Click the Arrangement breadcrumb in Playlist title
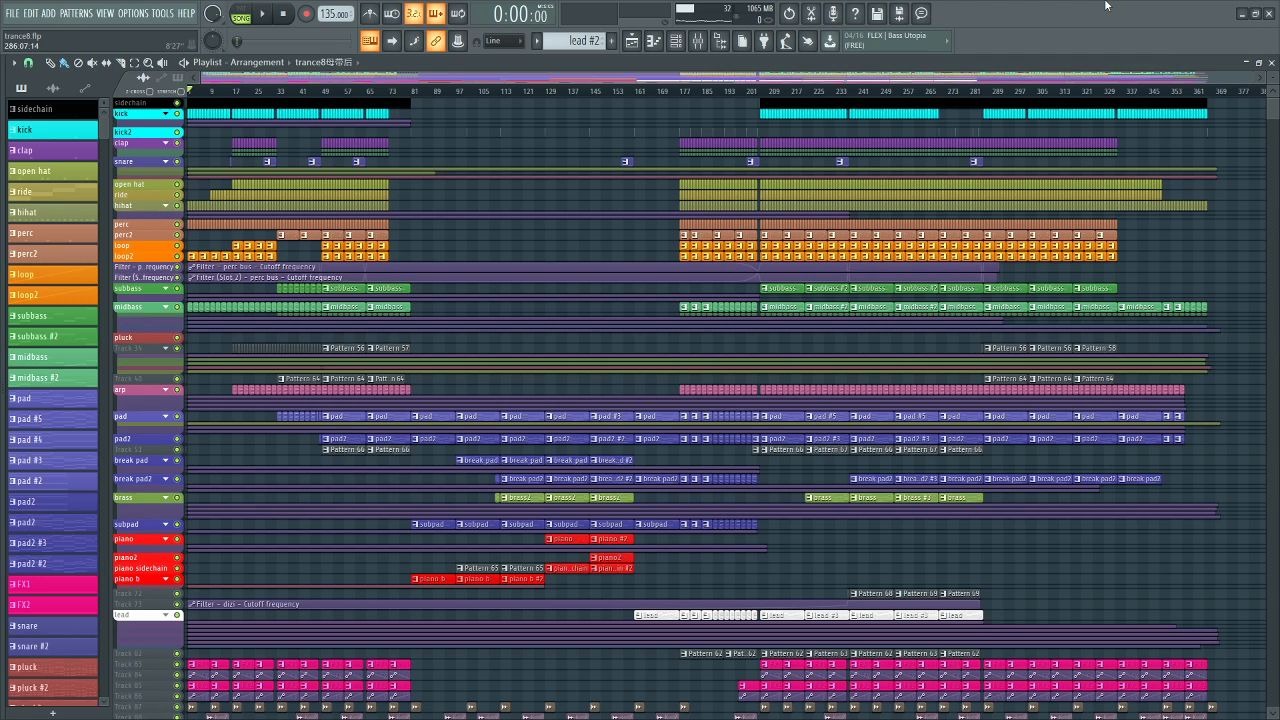The width and height of the screenshot is (1280, 720). [257, 63]
